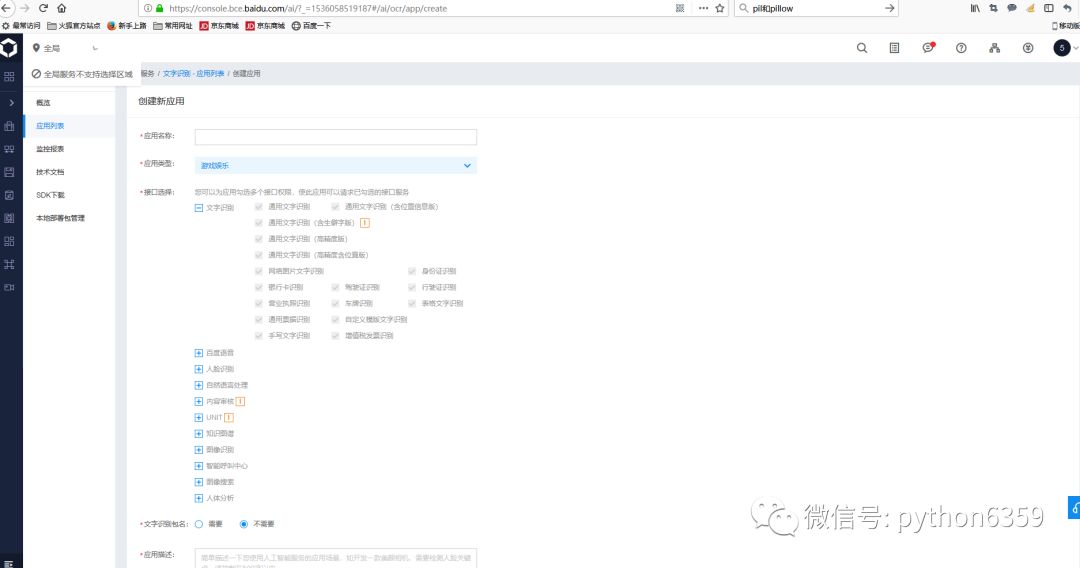This screenshot has width=1080, height=568.
Task: Open the message notifications icon with red dot
Action: pyautogui.click(x=928, y=48)
